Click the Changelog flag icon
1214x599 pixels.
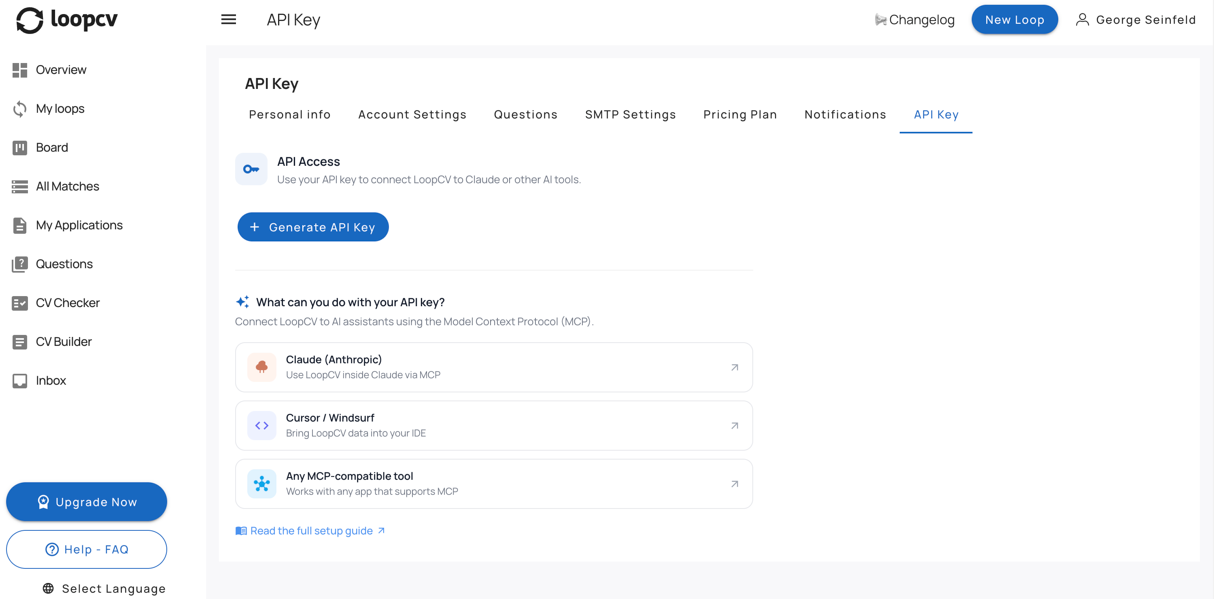[880, 20]
